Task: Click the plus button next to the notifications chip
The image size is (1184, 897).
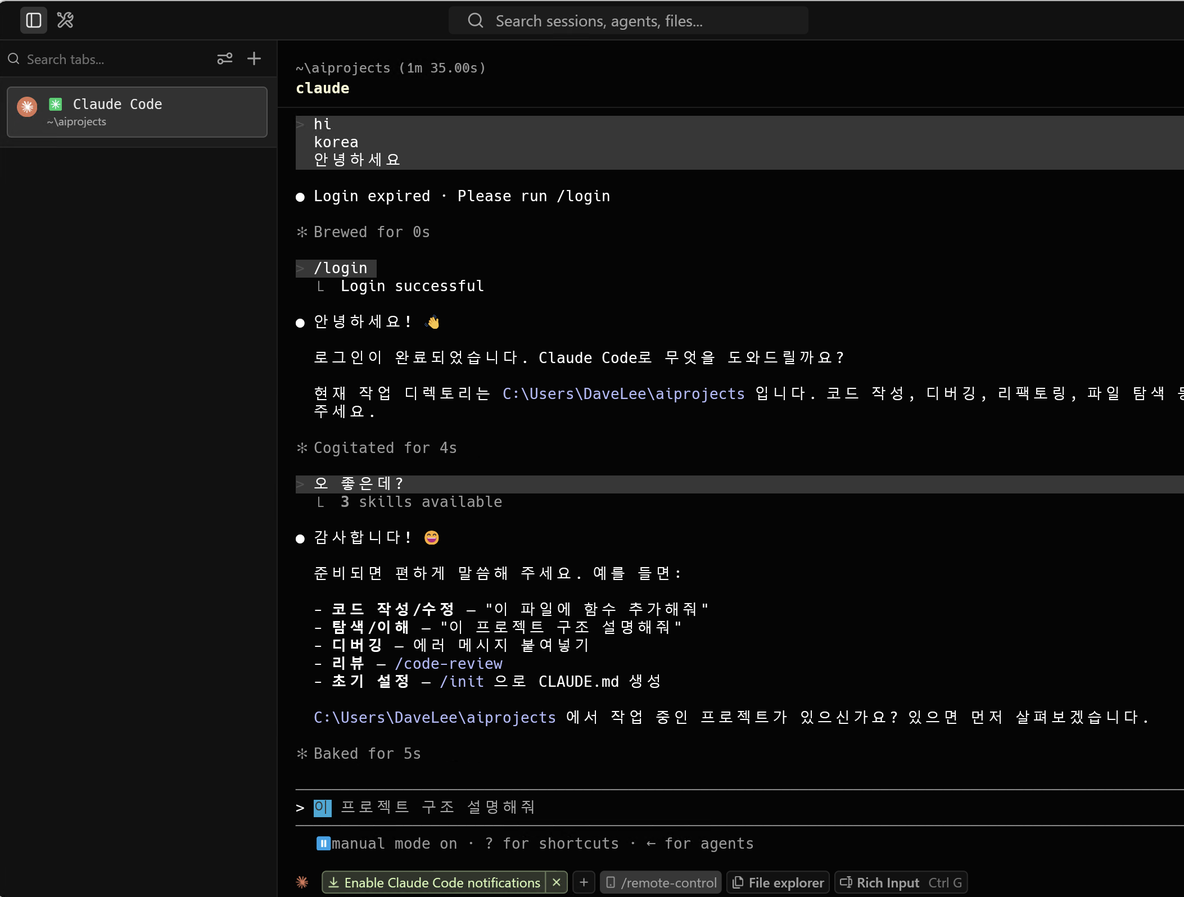Action: coord(584,883)
